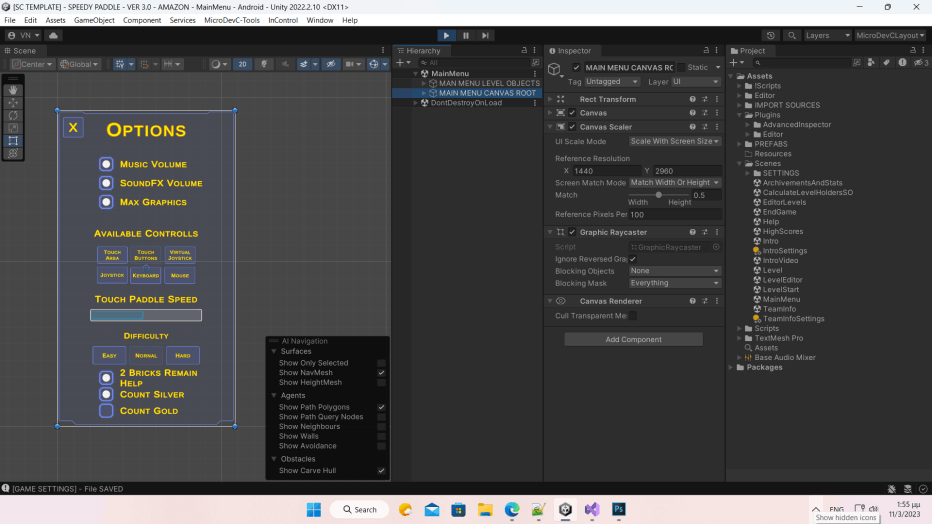
Task: Open the Screen Match Mode dropdown
Action: tap(674, 183)
